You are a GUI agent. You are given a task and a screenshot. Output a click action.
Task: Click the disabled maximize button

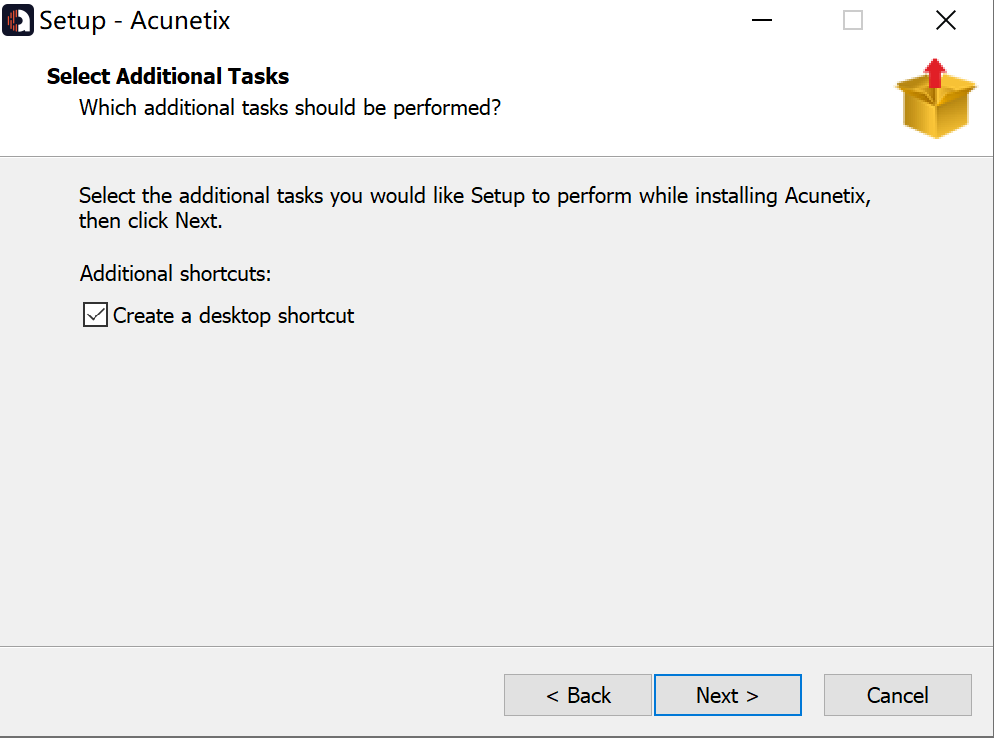tap(853, 20)
